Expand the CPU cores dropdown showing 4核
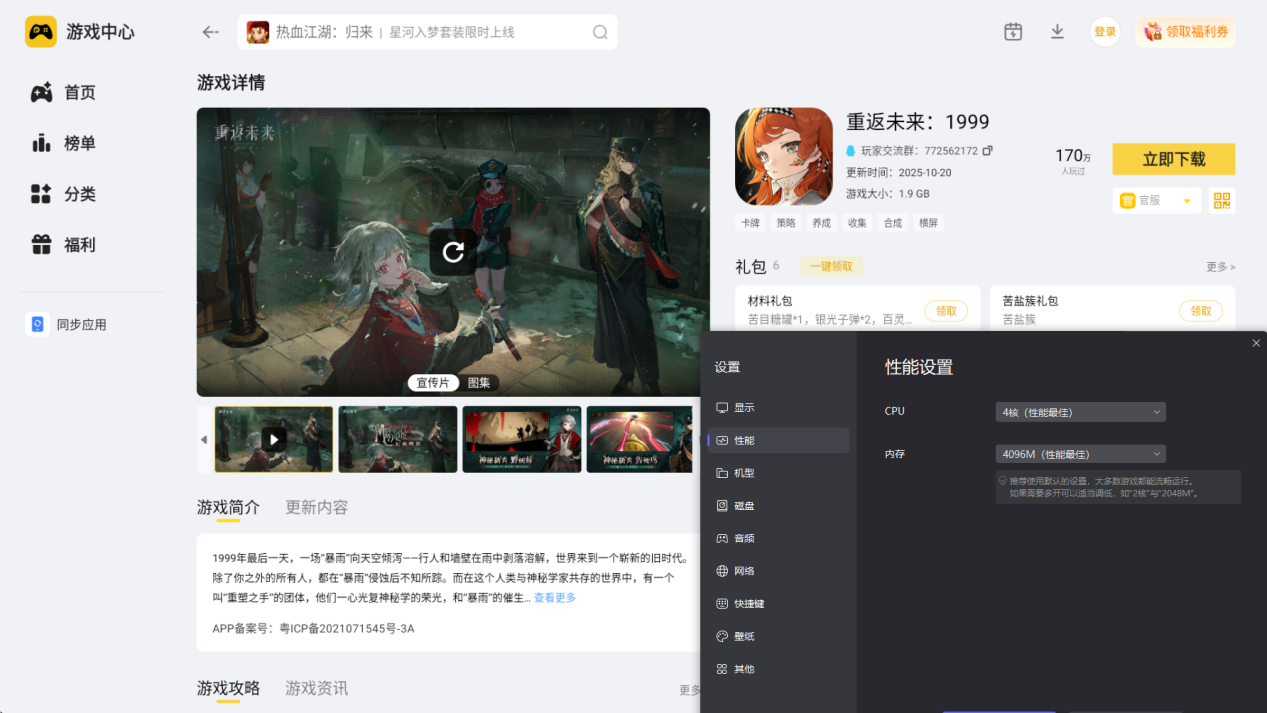1267x713 pixels. tap(1080, 411)
